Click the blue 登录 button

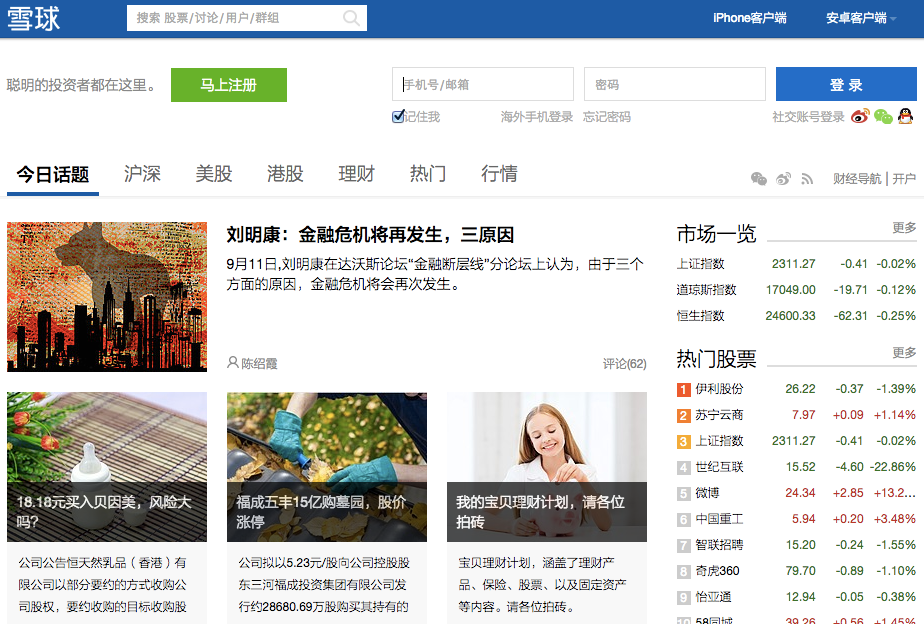846,84
